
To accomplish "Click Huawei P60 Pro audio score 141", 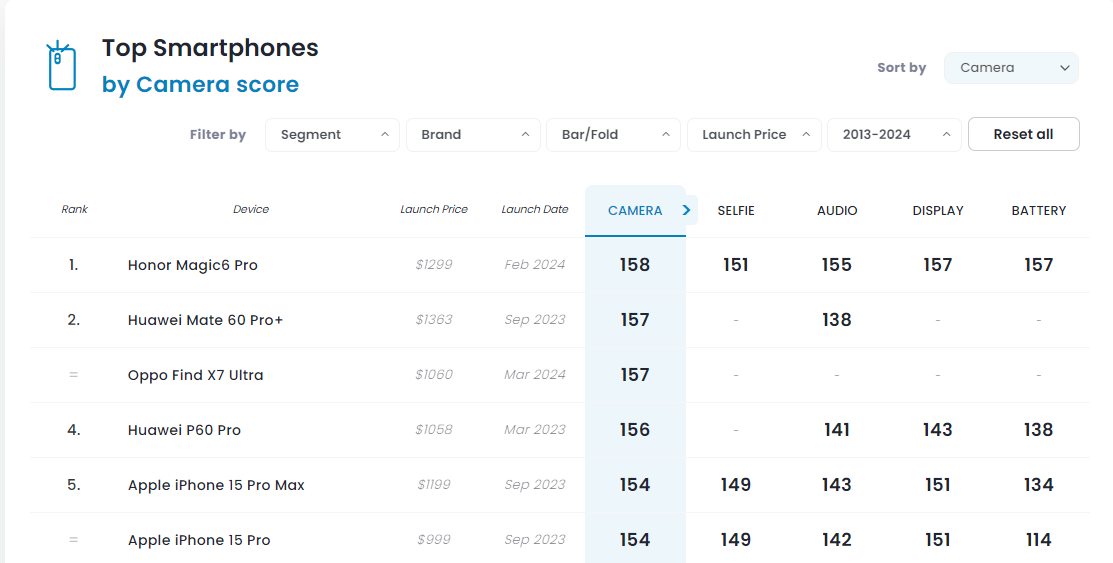I will click(837, 430).
